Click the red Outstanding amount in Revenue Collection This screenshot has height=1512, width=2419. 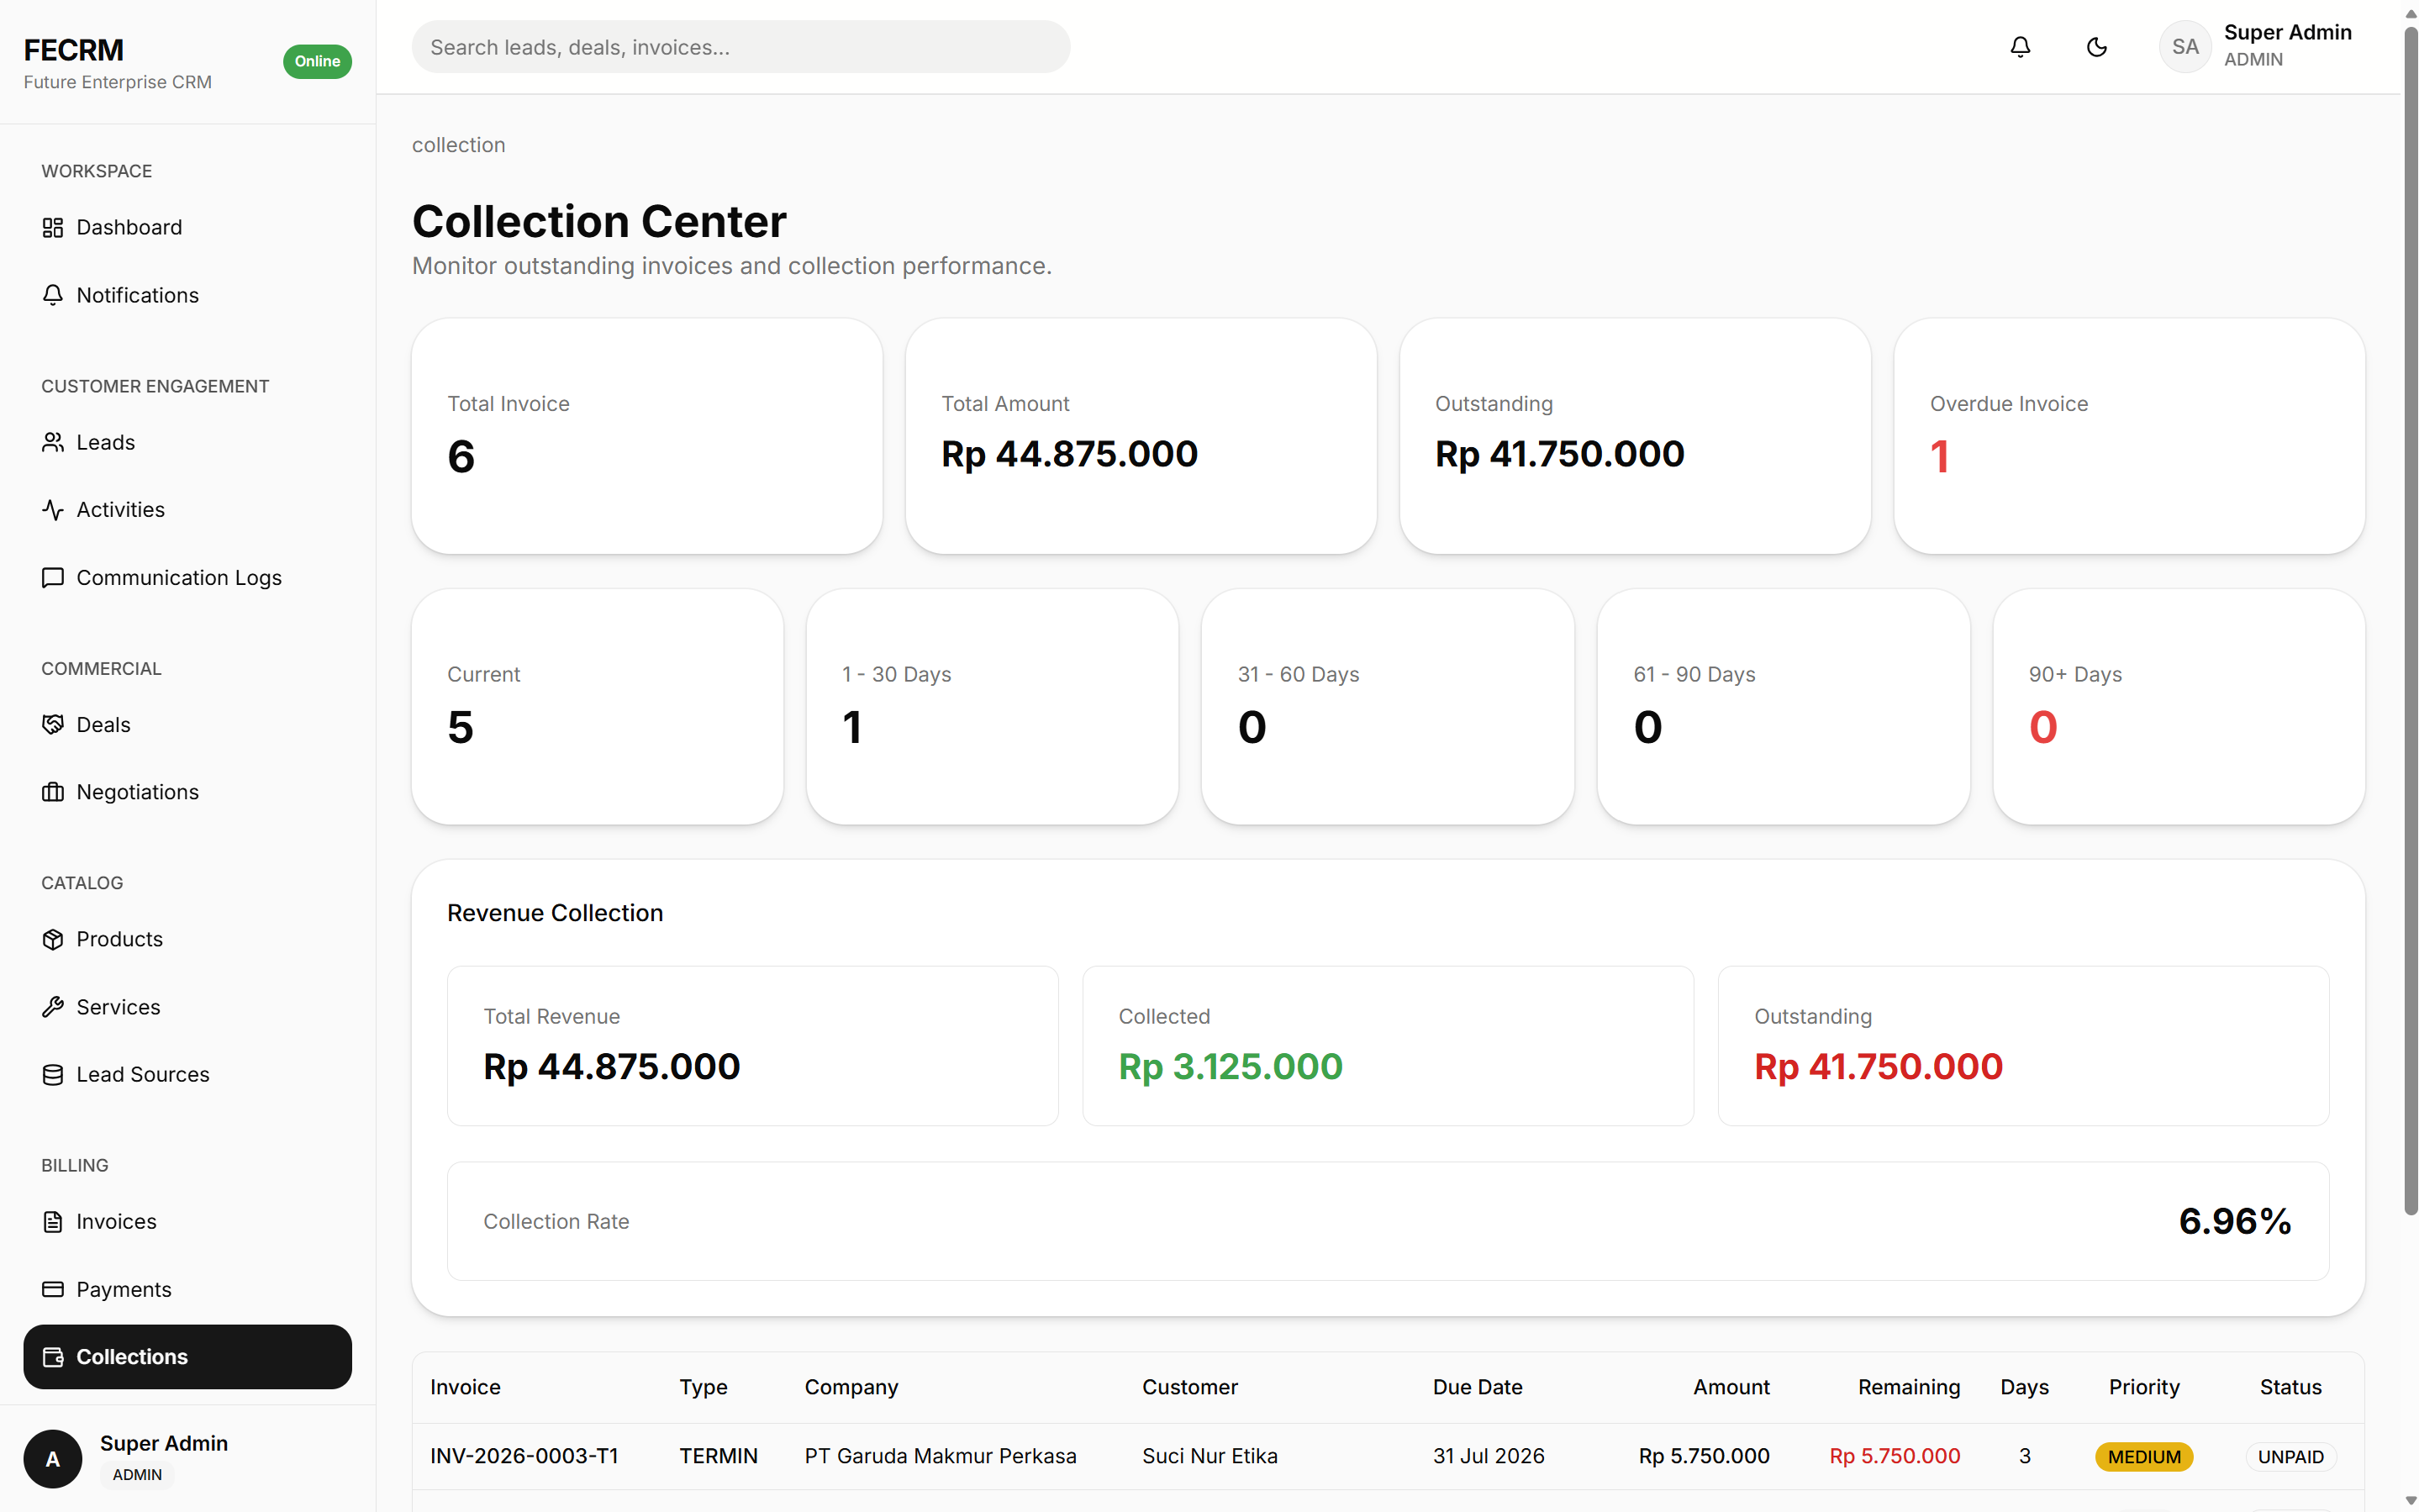1878,1066
